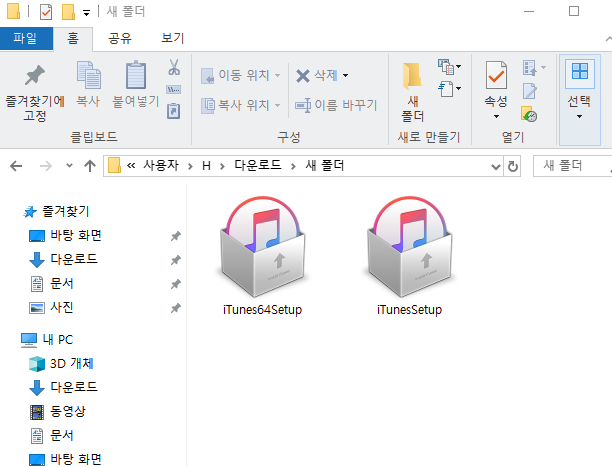Viewport: 612px width, 467px height.
Task: Click the quick access properties icon in title bar
Action: tap(46, 12)
